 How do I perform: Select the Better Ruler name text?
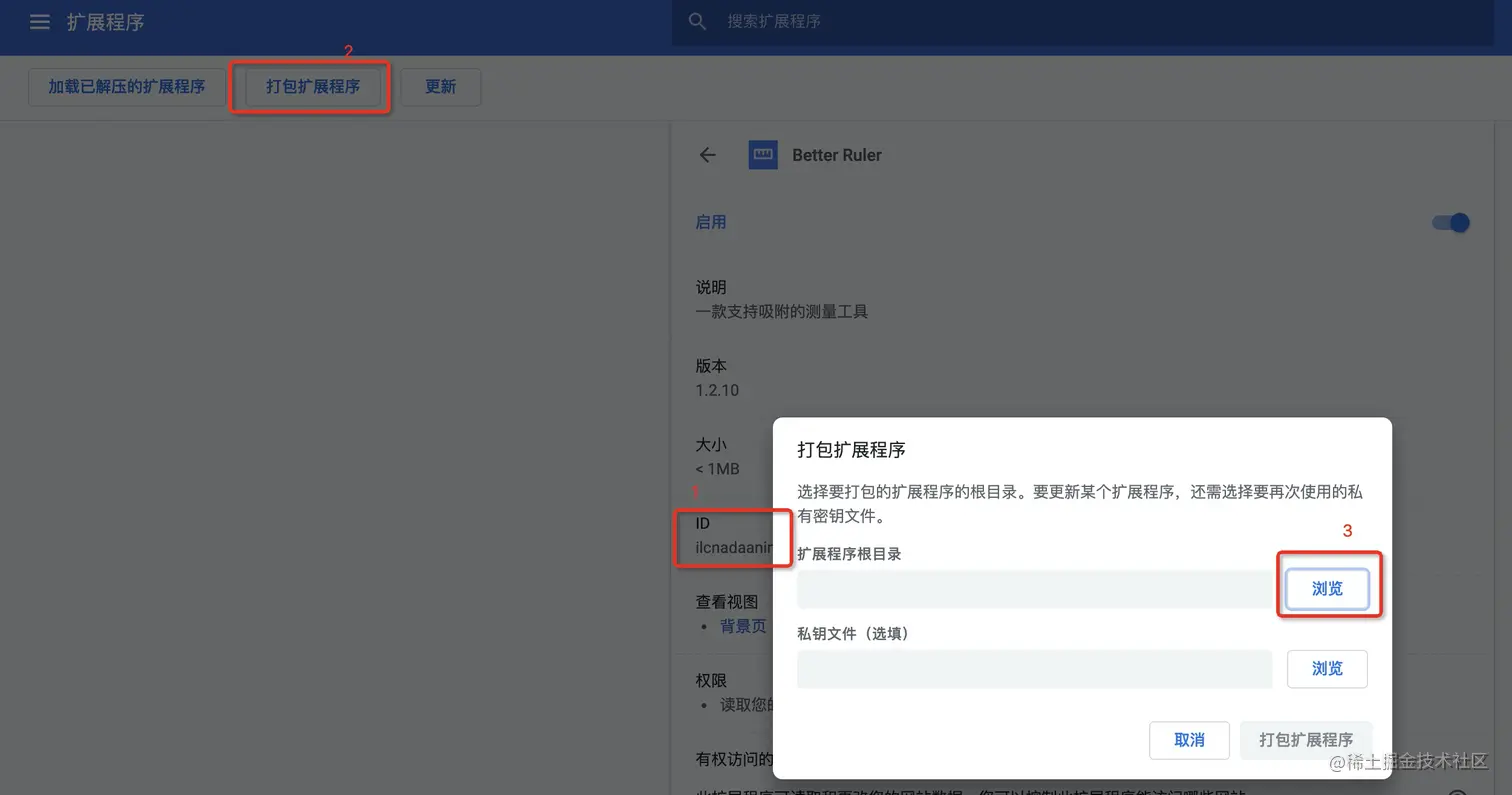837,155
